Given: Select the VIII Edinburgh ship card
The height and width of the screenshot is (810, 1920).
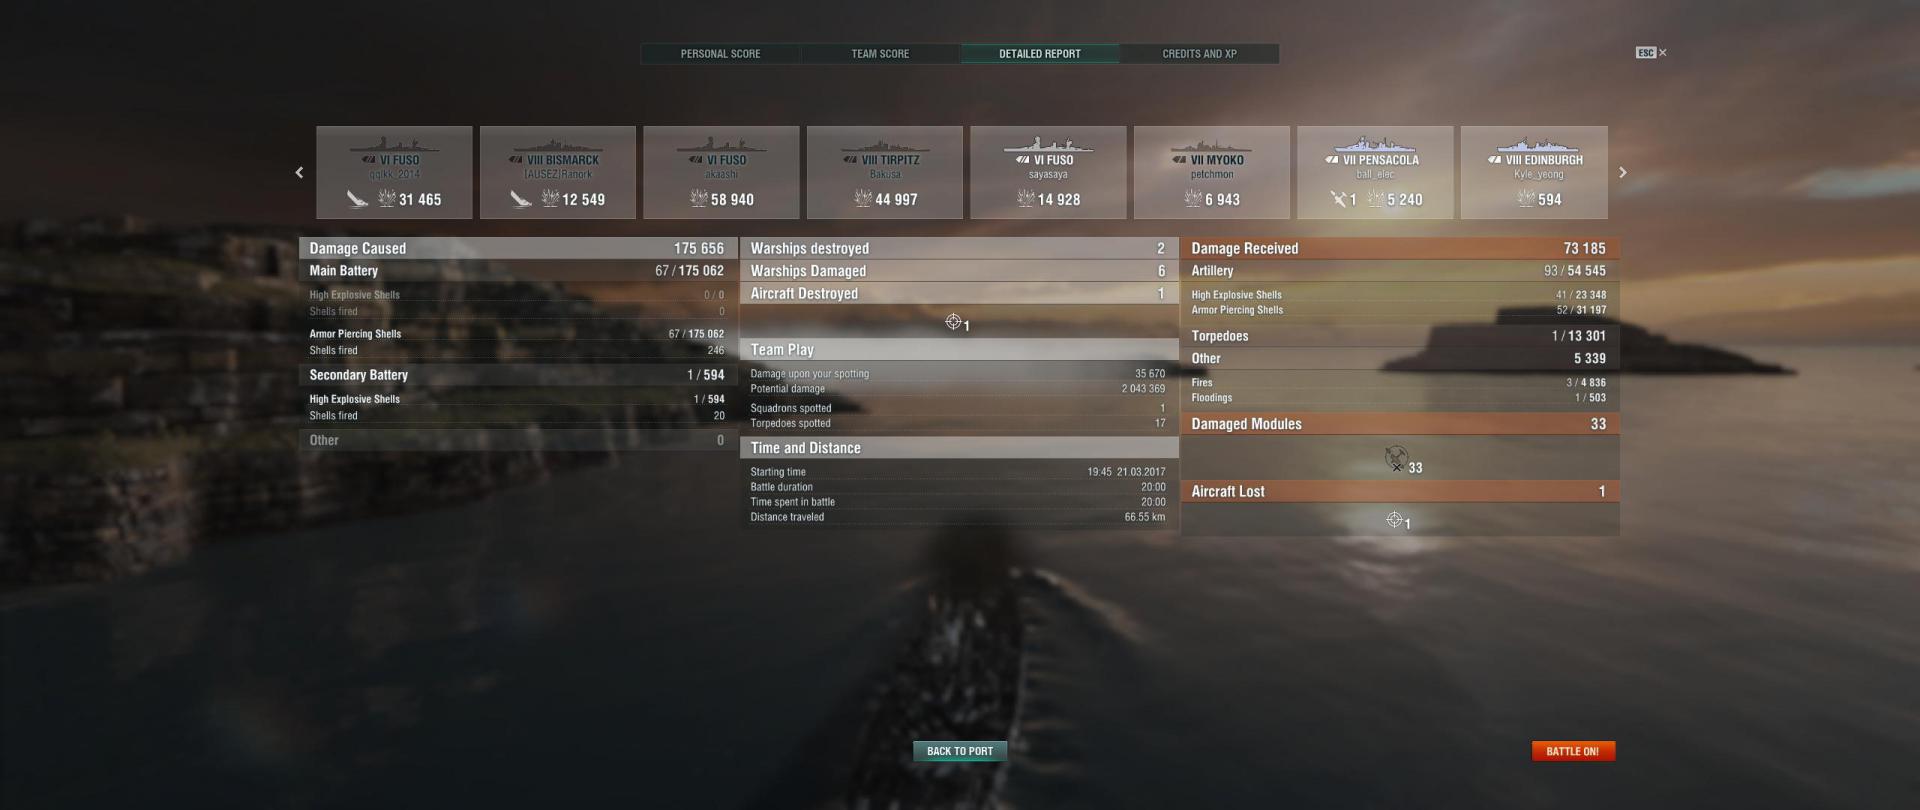Looking at the screenshot, I should 1535,172.
